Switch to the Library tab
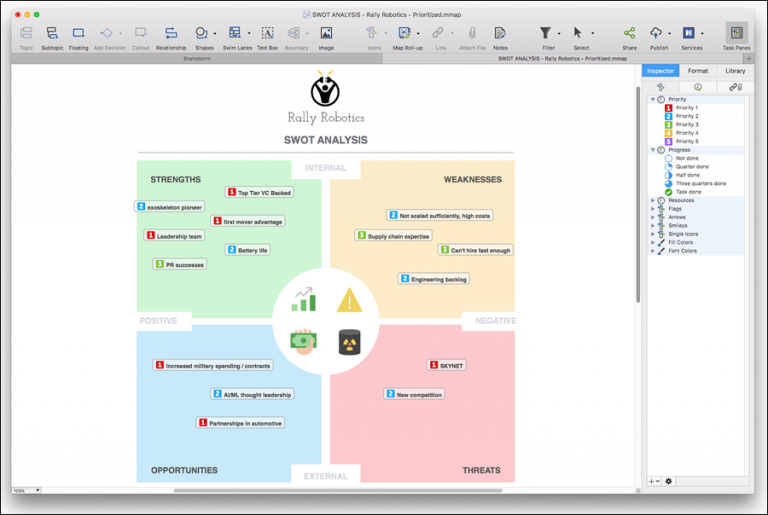Image resolution: width=768 pixels, height=515 pixels. (735, 71)
